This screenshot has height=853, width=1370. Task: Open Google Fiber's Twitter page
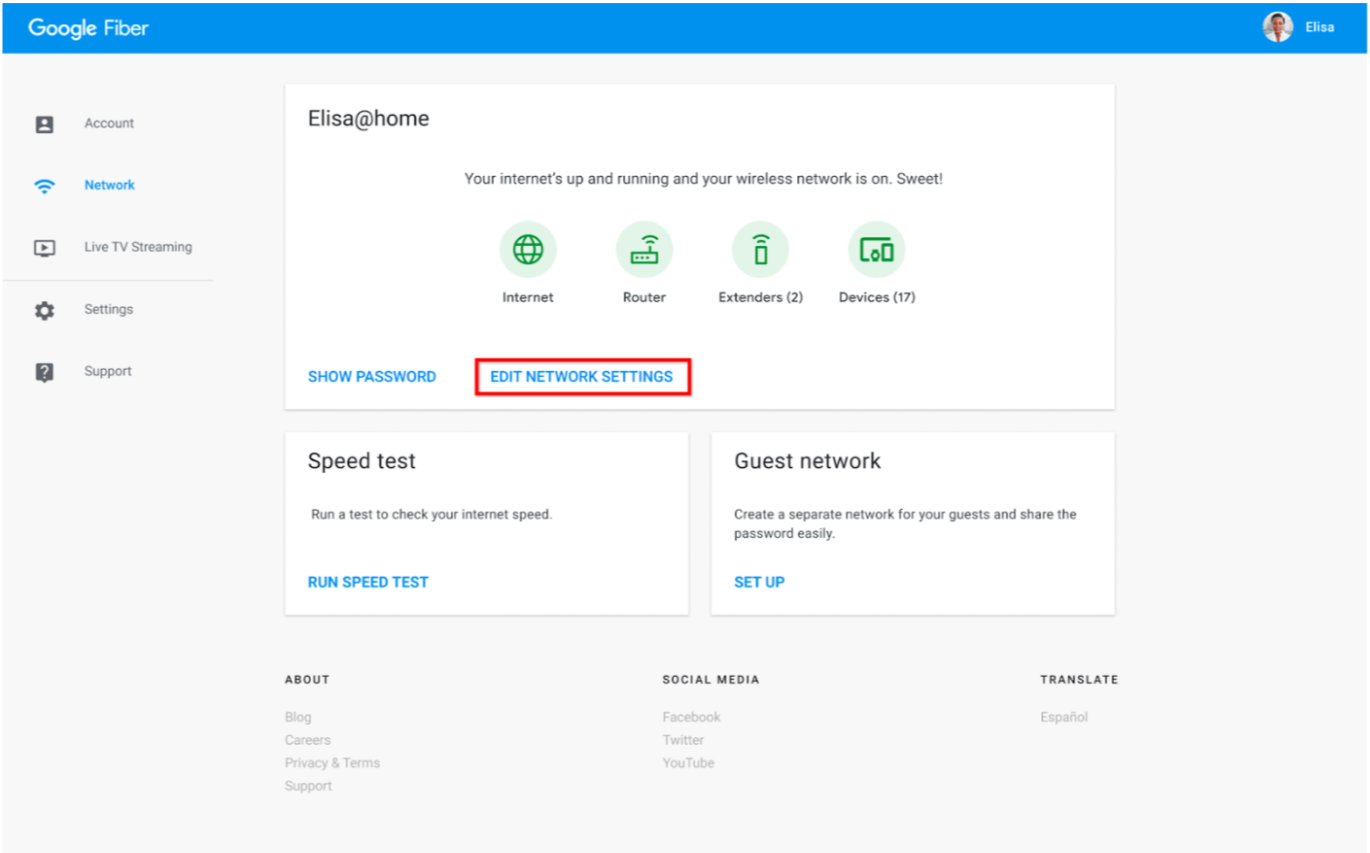(x=683, y=739)
